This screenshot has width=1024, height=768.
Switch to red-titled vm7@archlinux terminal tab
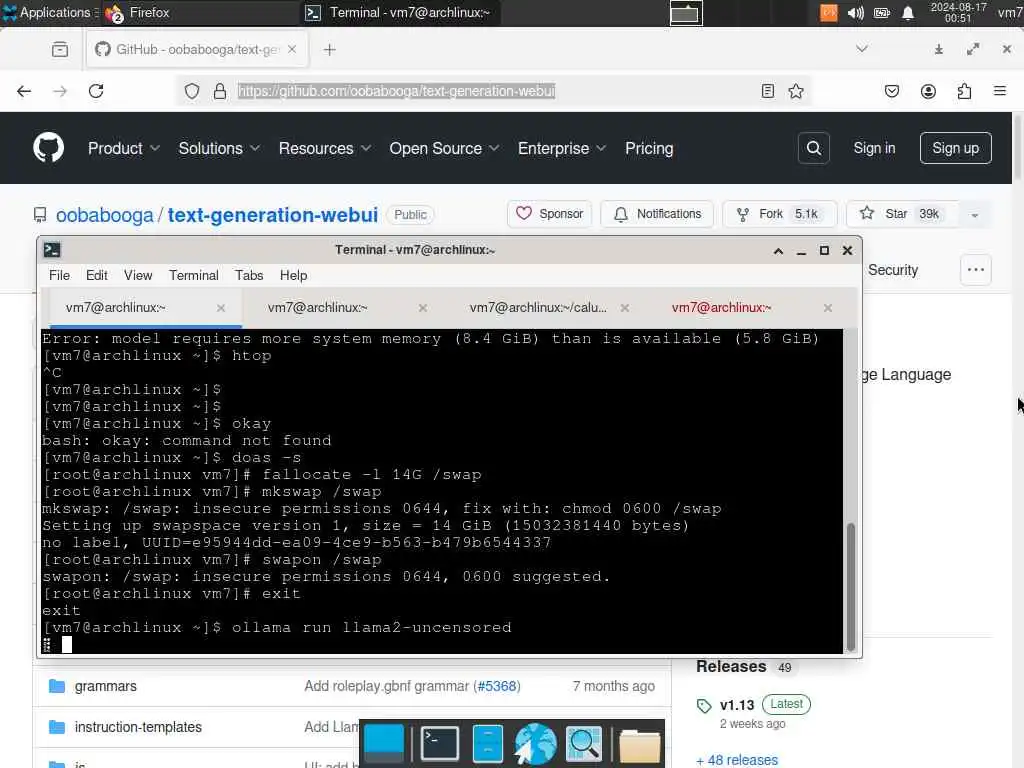point(722,308)
